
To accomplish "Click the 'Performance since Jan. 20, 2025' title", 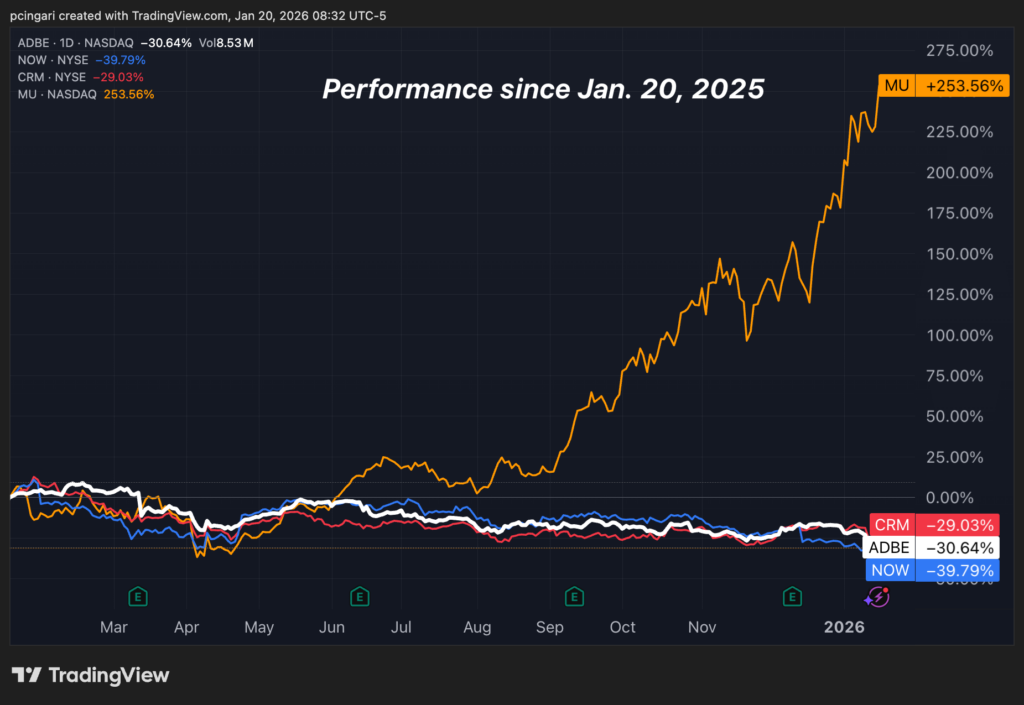I will (543, 89).
